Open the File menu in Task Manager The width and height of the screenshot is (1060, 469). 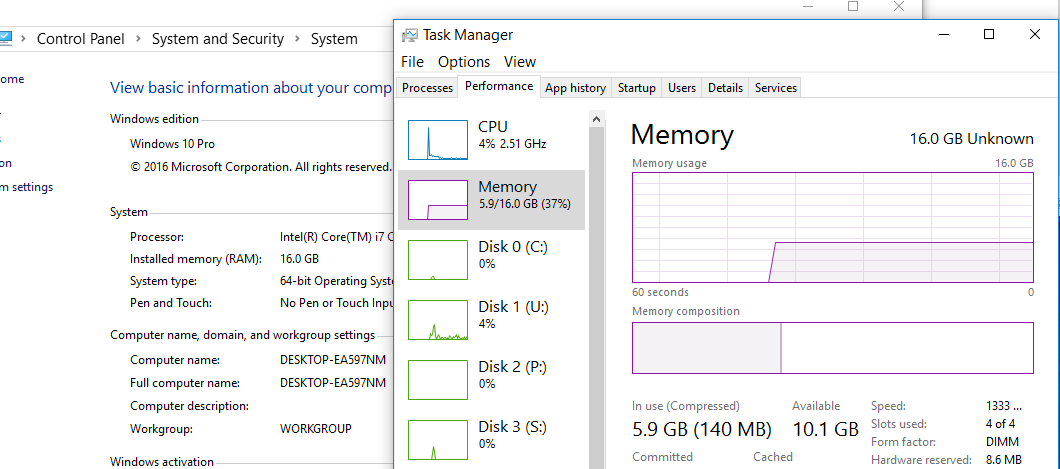(x=412, y=61)
